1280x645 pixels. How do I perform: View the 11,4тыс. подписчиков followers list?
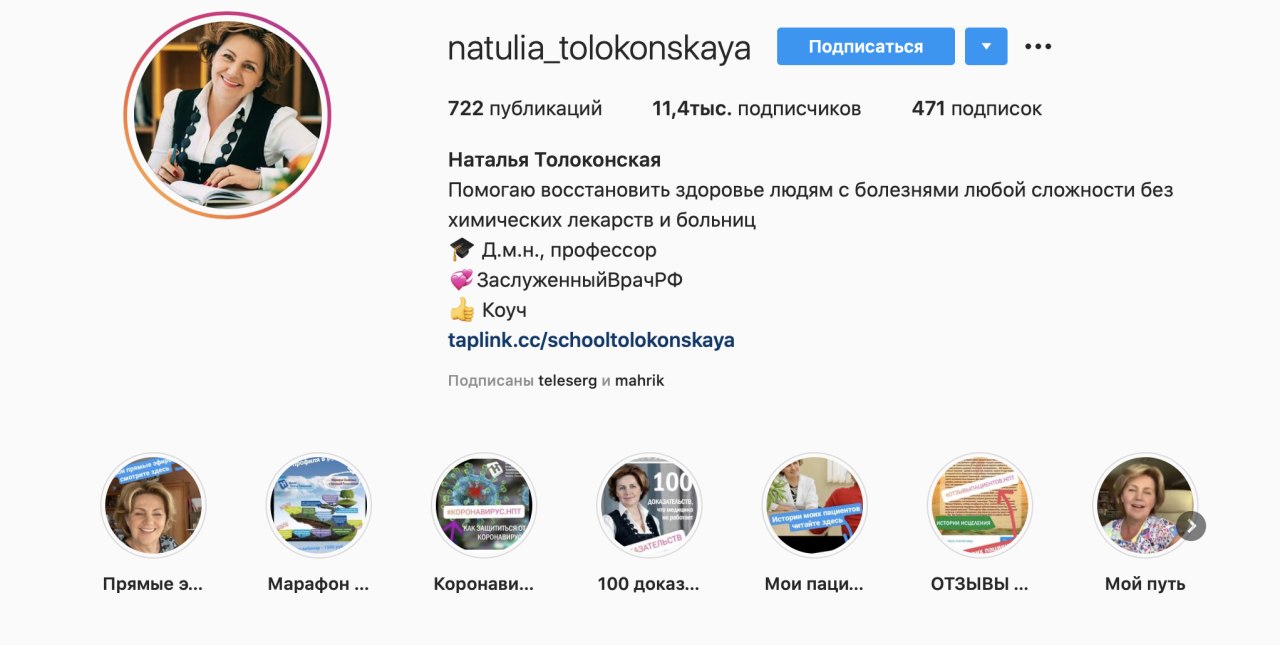(757, 109)
